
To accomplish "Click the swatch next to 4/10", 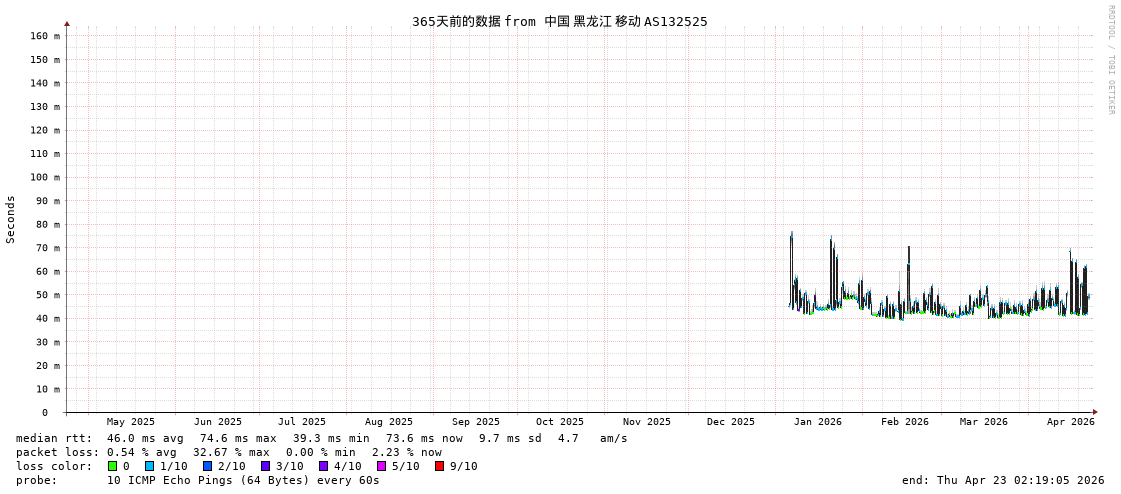I will click(324, 466).
